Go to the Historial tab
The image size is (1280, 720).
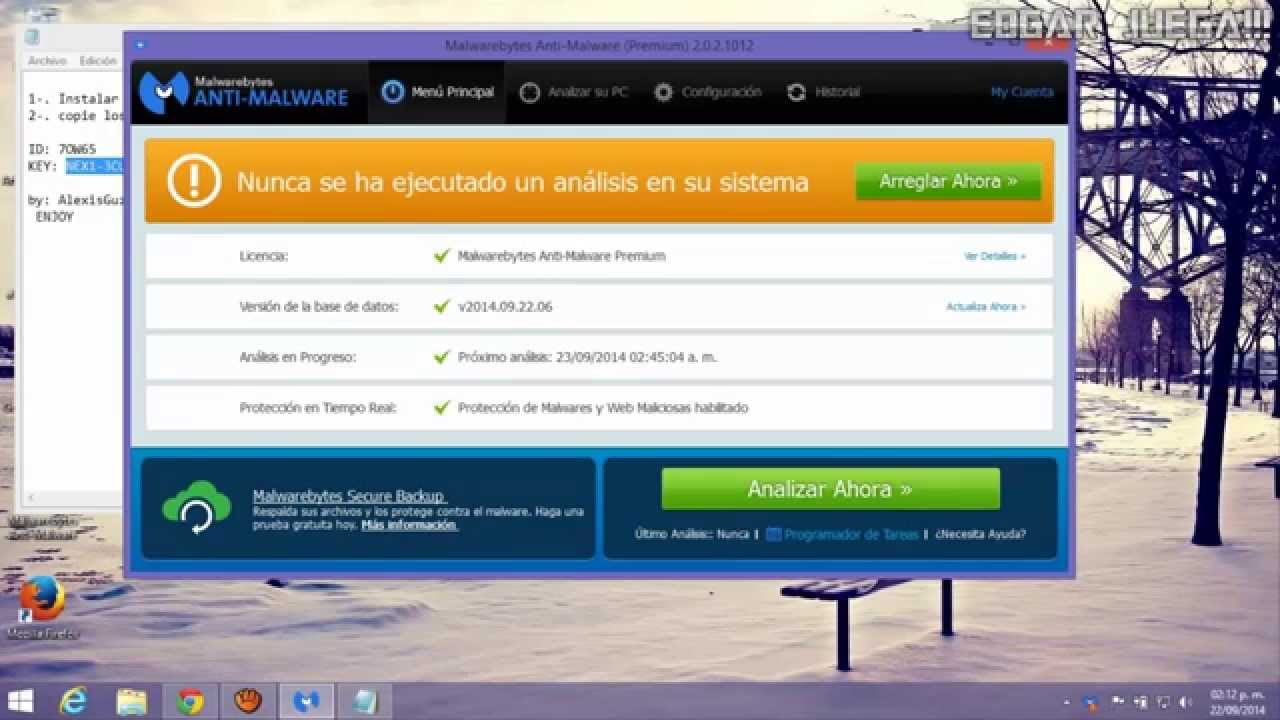pos(824,92)
